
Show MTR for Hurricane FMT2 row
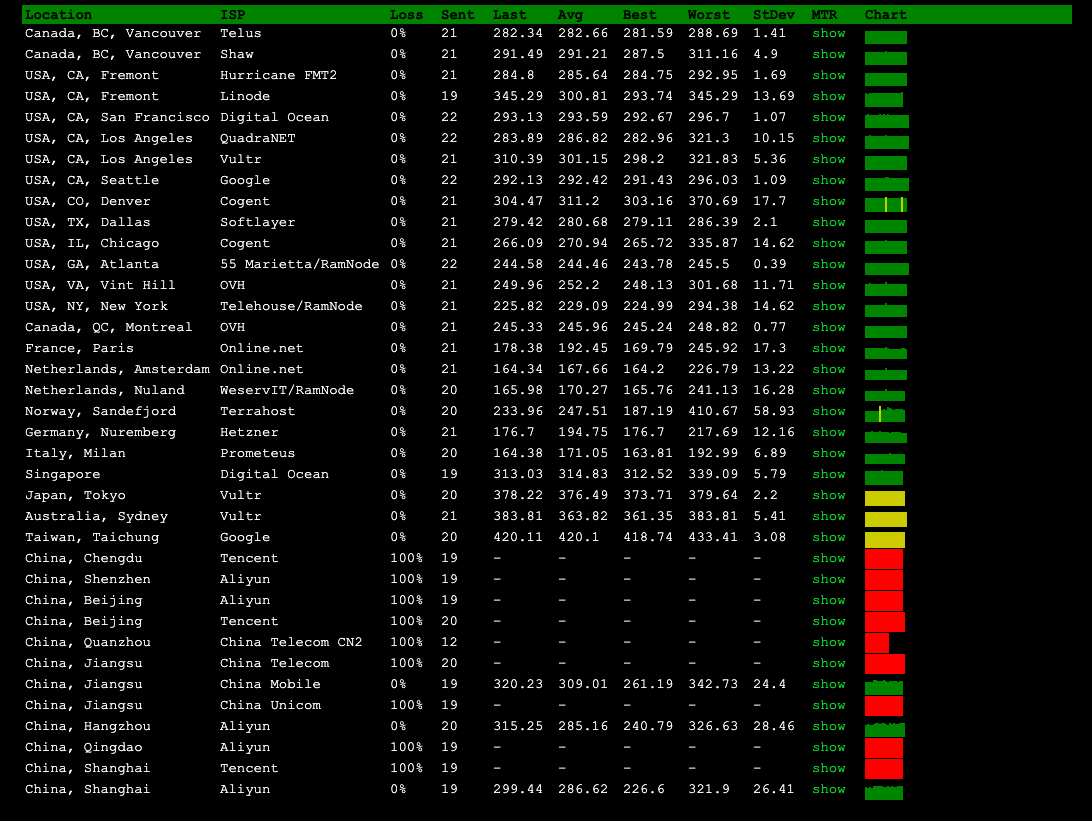pos(829,75)
